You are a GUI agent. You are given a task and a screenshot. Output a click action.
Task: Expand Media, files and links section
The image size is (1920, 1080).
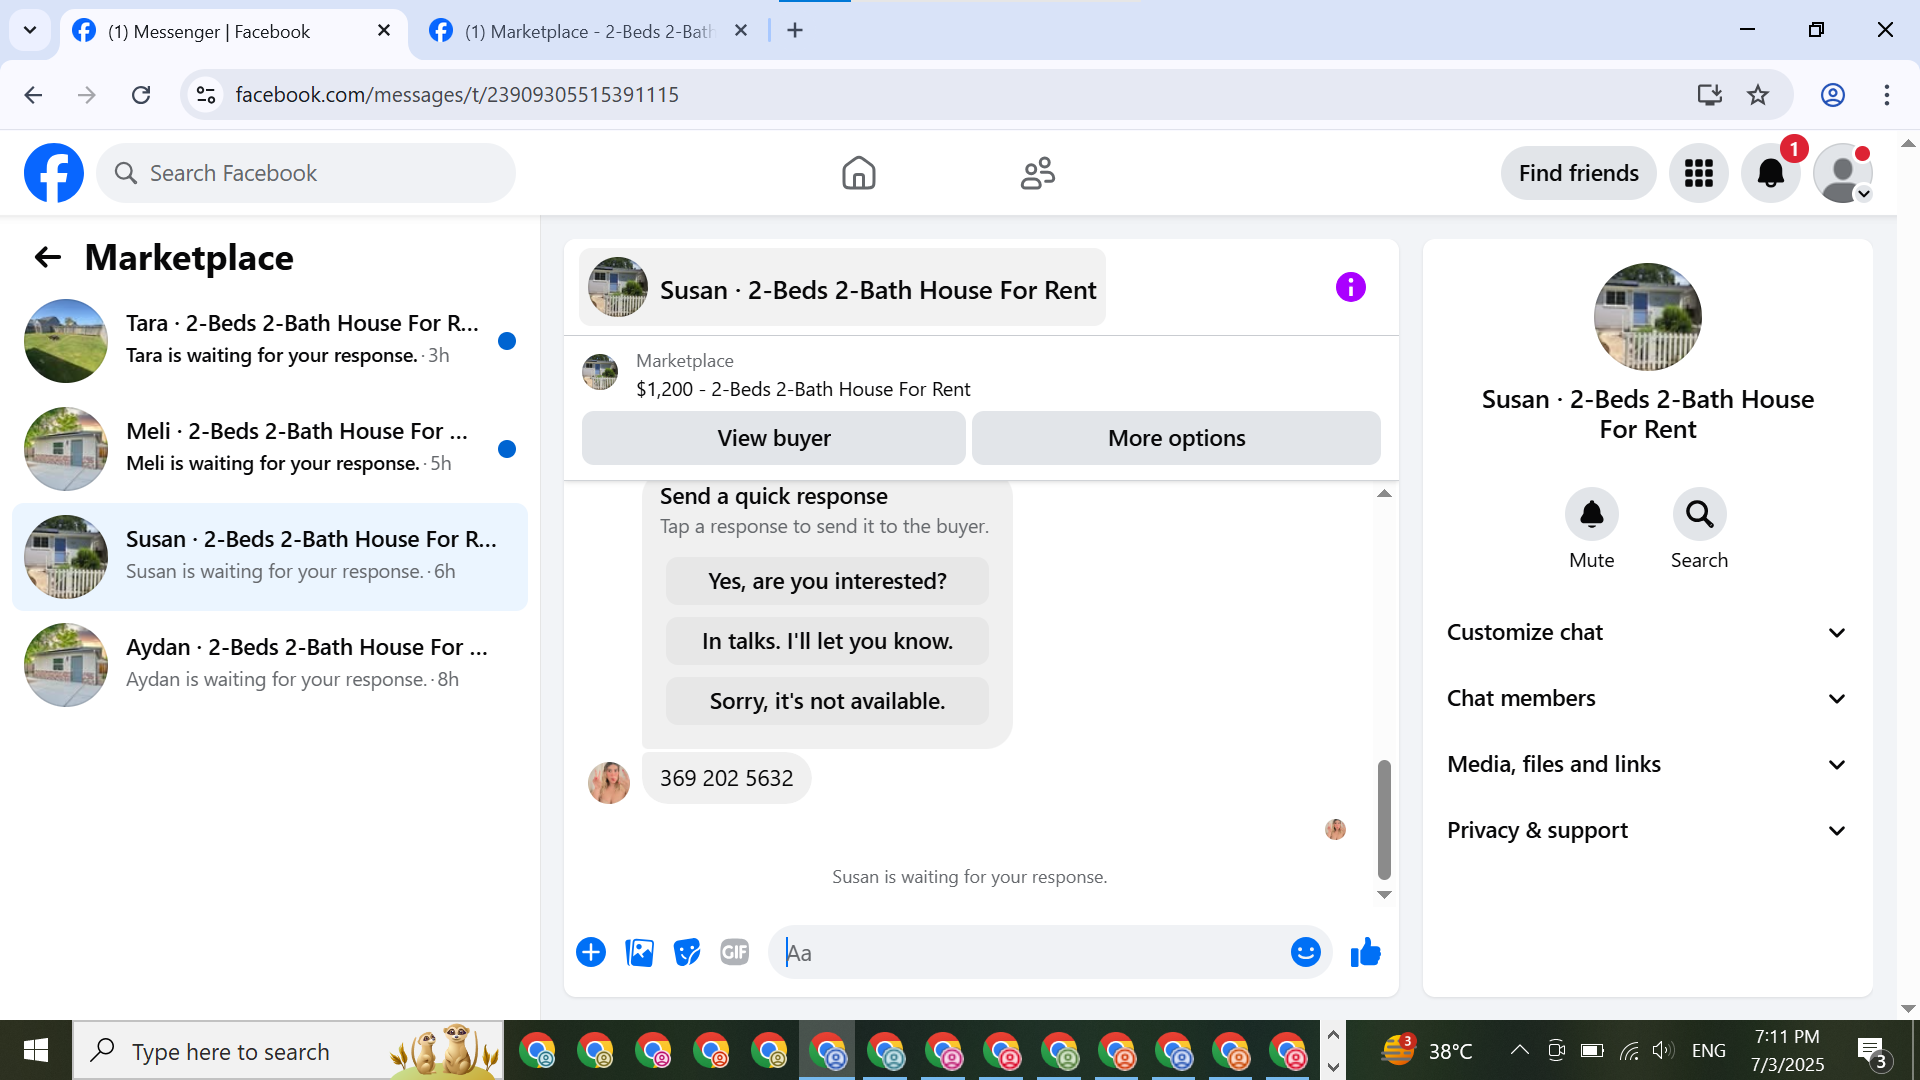1647,765
